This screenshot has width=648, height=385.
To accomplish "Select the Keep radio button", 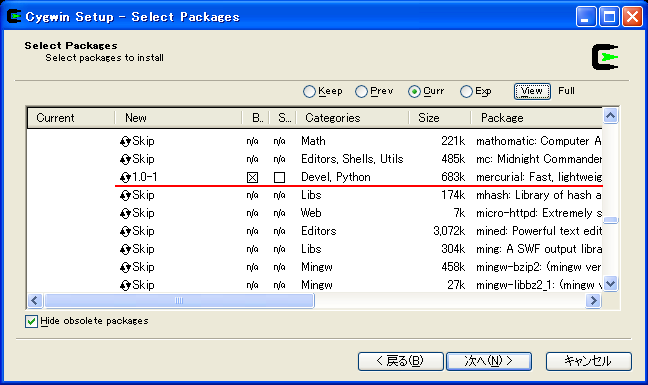I will (x=309, y=91).
